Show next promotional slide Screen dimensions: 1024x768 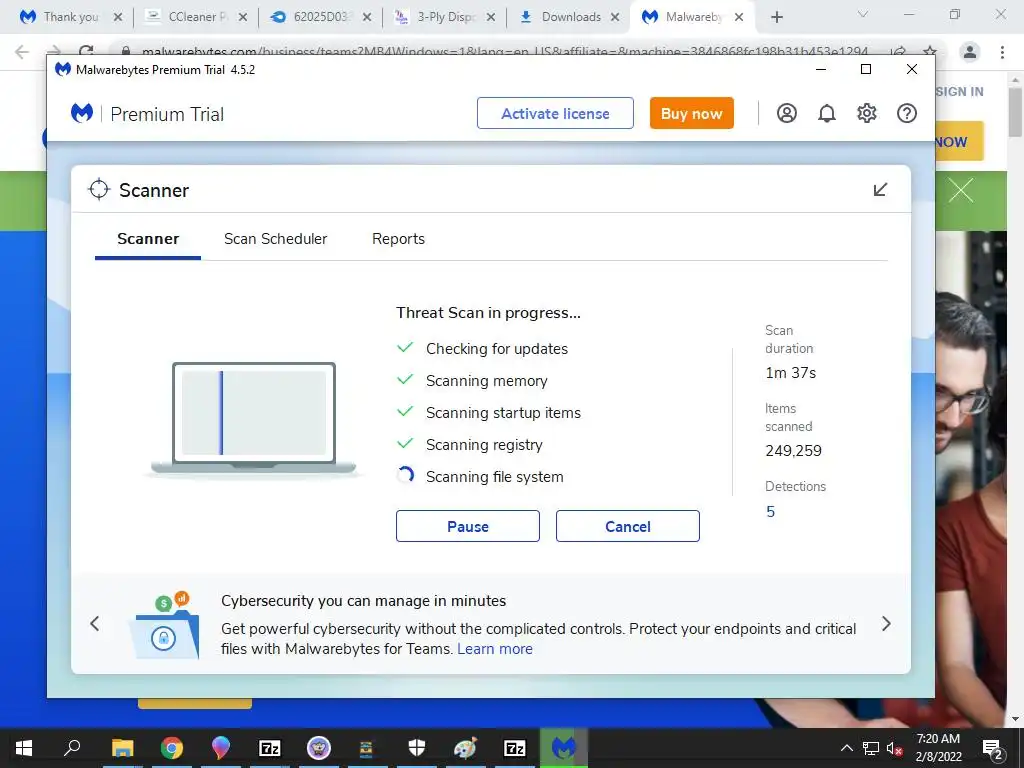coord(886,624)
